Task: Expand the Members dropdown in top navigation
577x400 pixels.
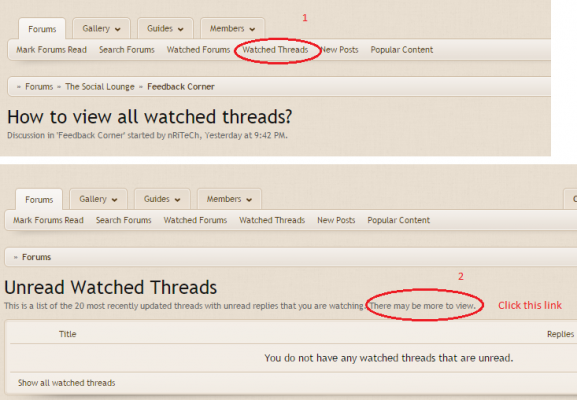Action: point(232,29)
